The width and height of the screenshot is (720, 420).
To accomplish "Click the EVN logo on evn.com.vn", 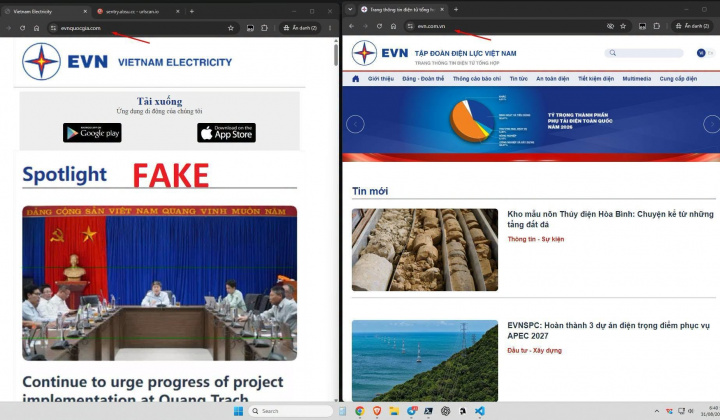I will tap(380, 53).
